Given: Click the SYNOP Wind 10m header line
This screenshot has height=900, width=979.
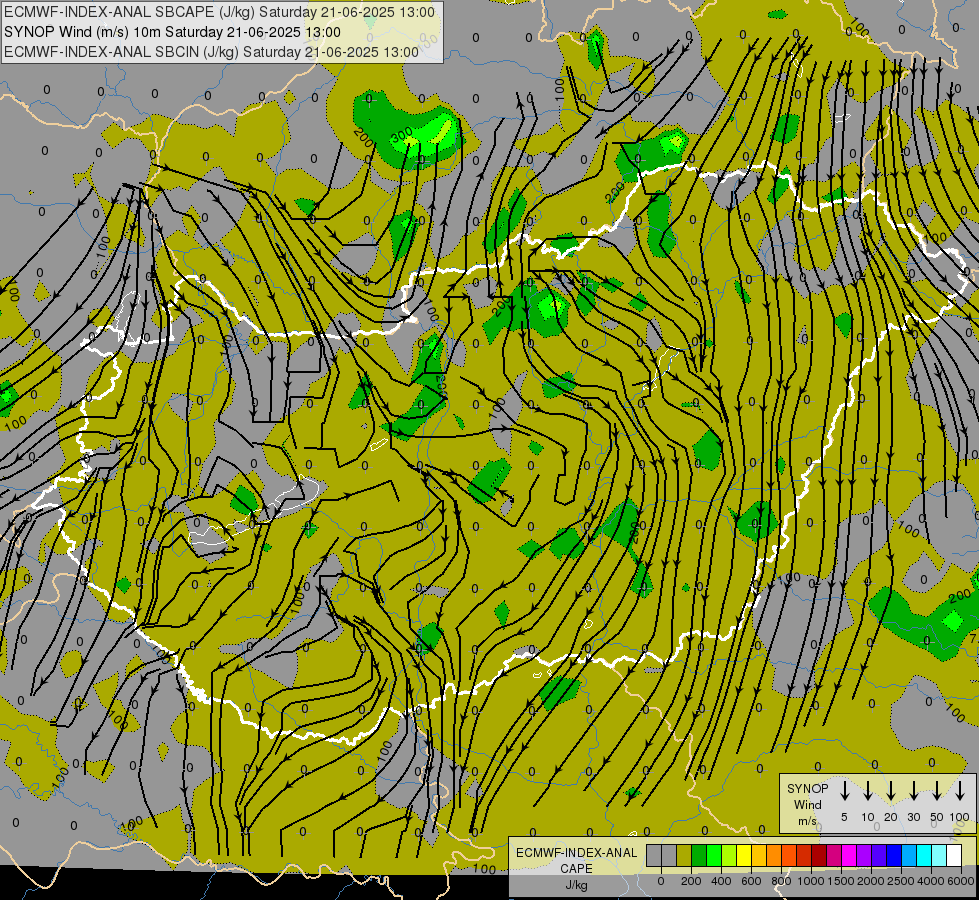Looking at the screenshot, I should click(x=172, y=32).
